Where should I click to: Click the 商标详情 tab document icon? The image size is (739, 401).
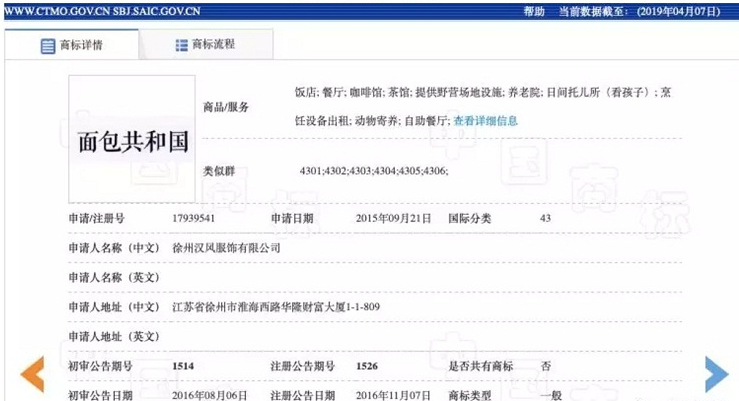48,46
